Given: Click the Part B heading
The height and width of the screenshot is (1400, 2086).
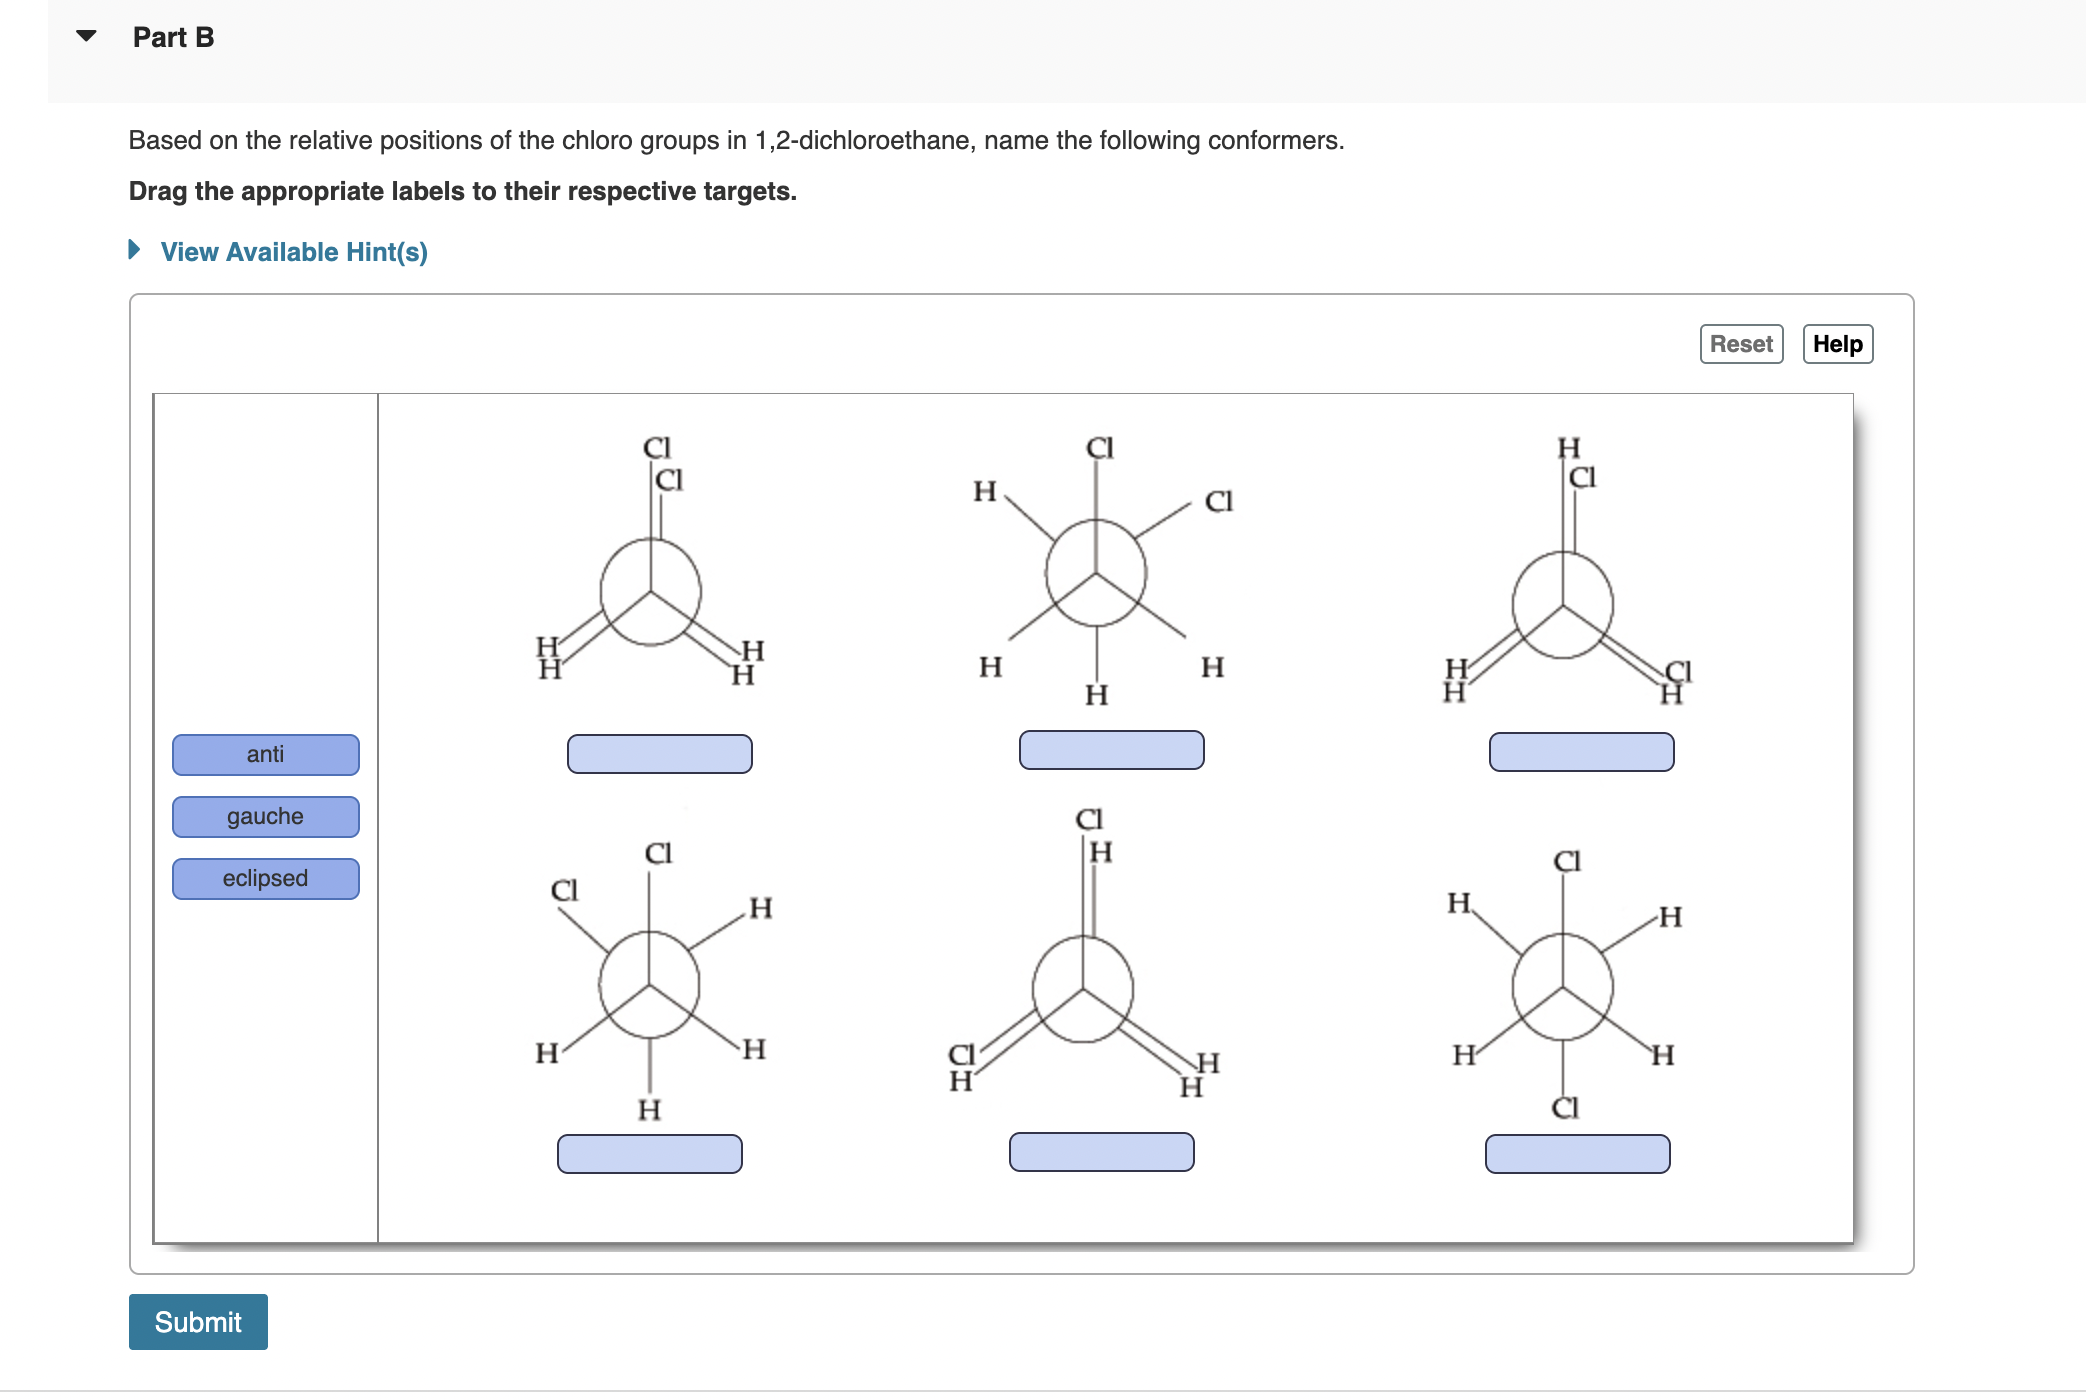Looking at the screenshot, I should 172,36.
